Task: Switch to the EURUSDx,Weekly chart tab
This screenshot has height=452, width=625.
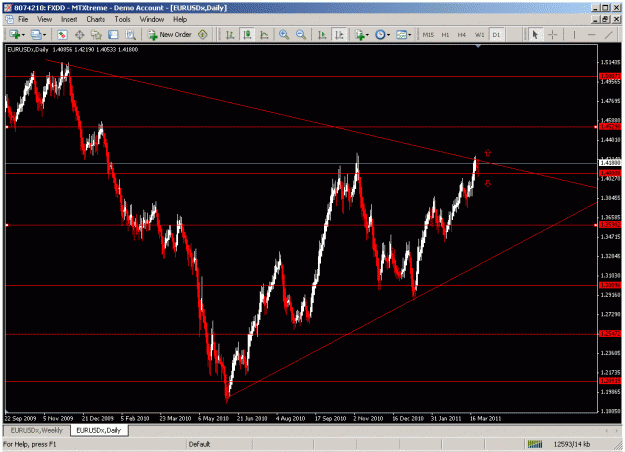Action: tap(37, 430)
